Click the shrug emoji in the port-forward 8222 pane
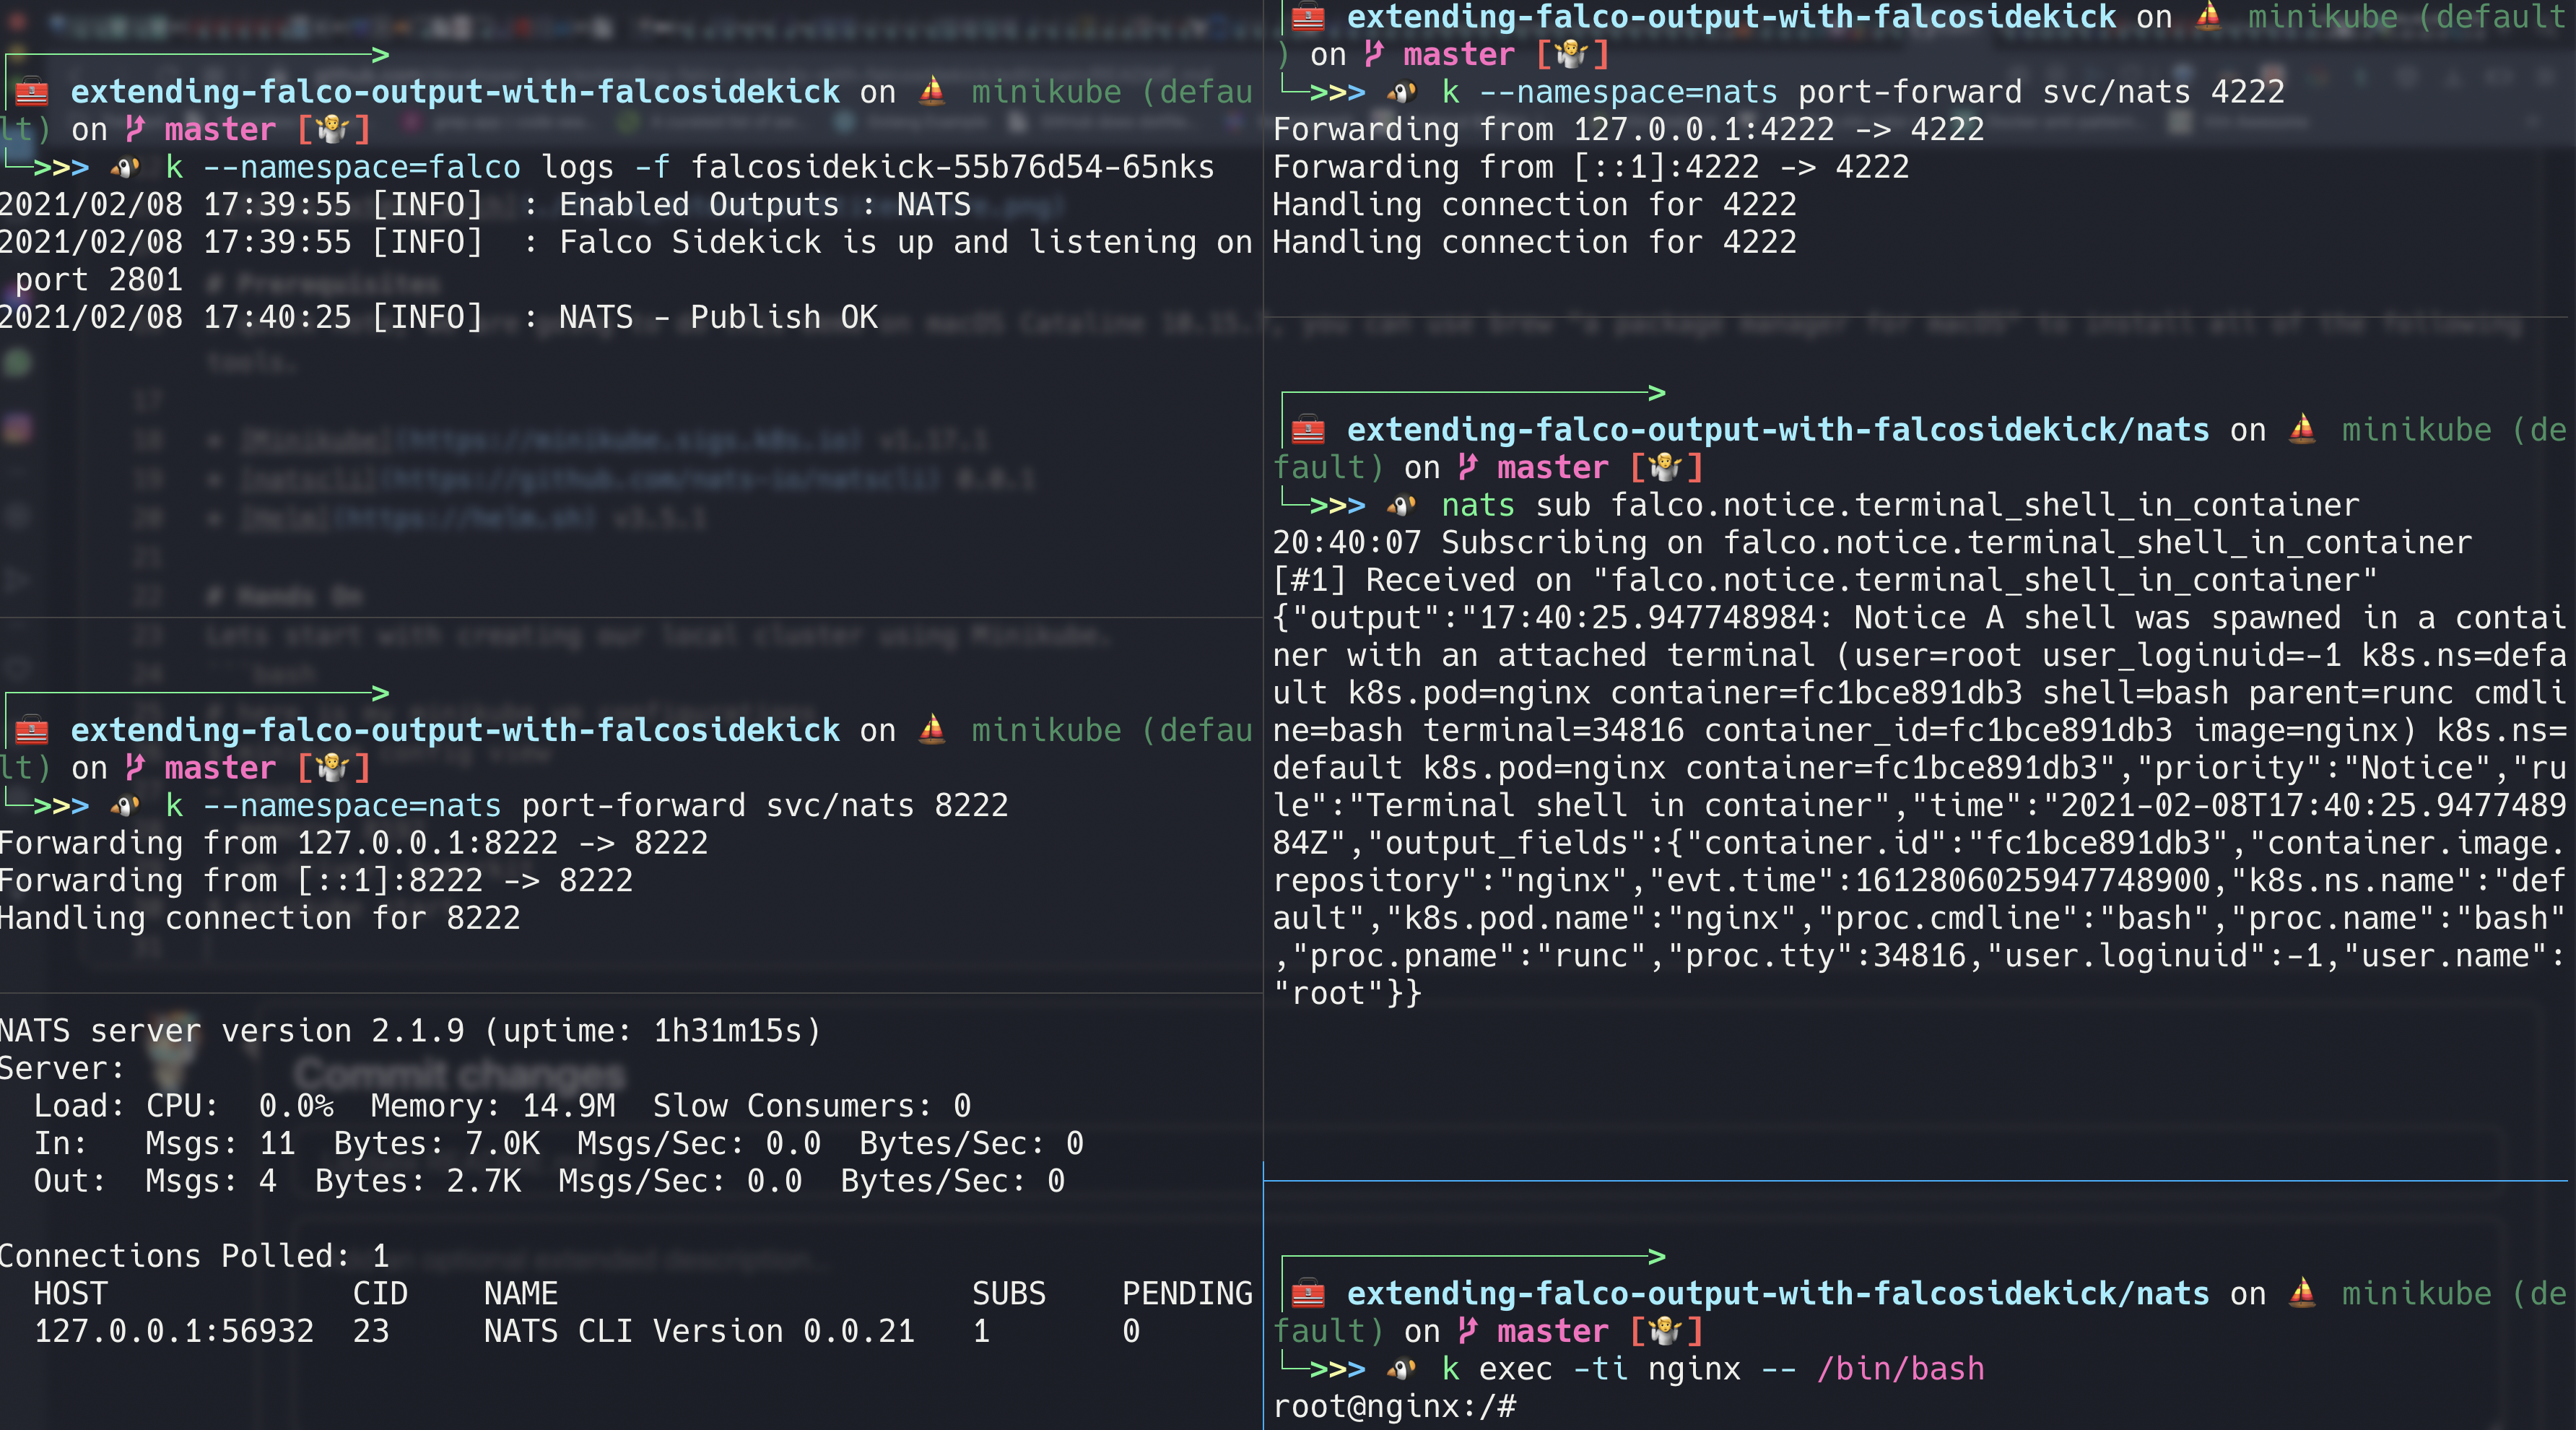The width and height of the screenshot is (2576, 1430). pyautogui.click(x=333, y=768)
